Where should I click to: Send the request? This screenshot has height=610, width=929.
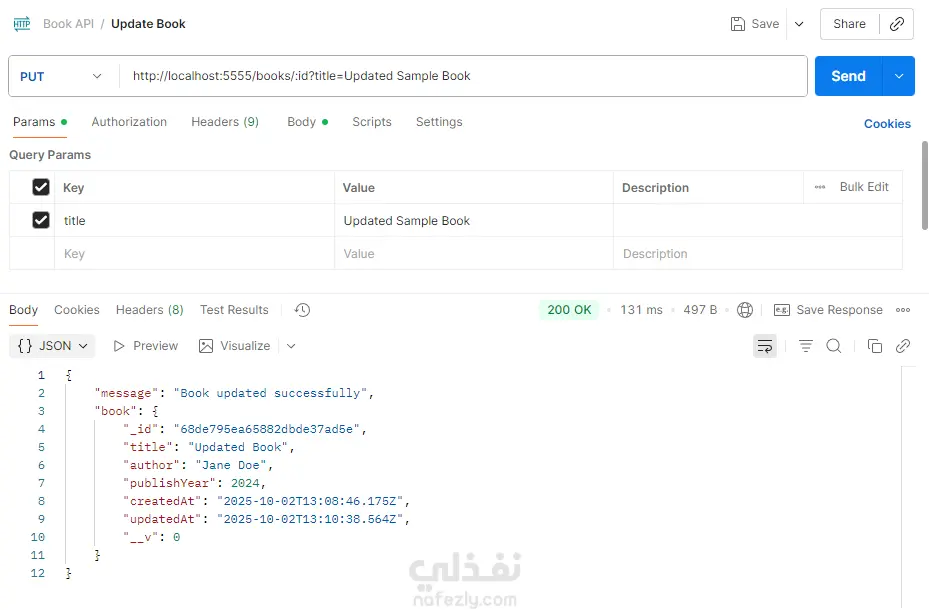point(848,76)
